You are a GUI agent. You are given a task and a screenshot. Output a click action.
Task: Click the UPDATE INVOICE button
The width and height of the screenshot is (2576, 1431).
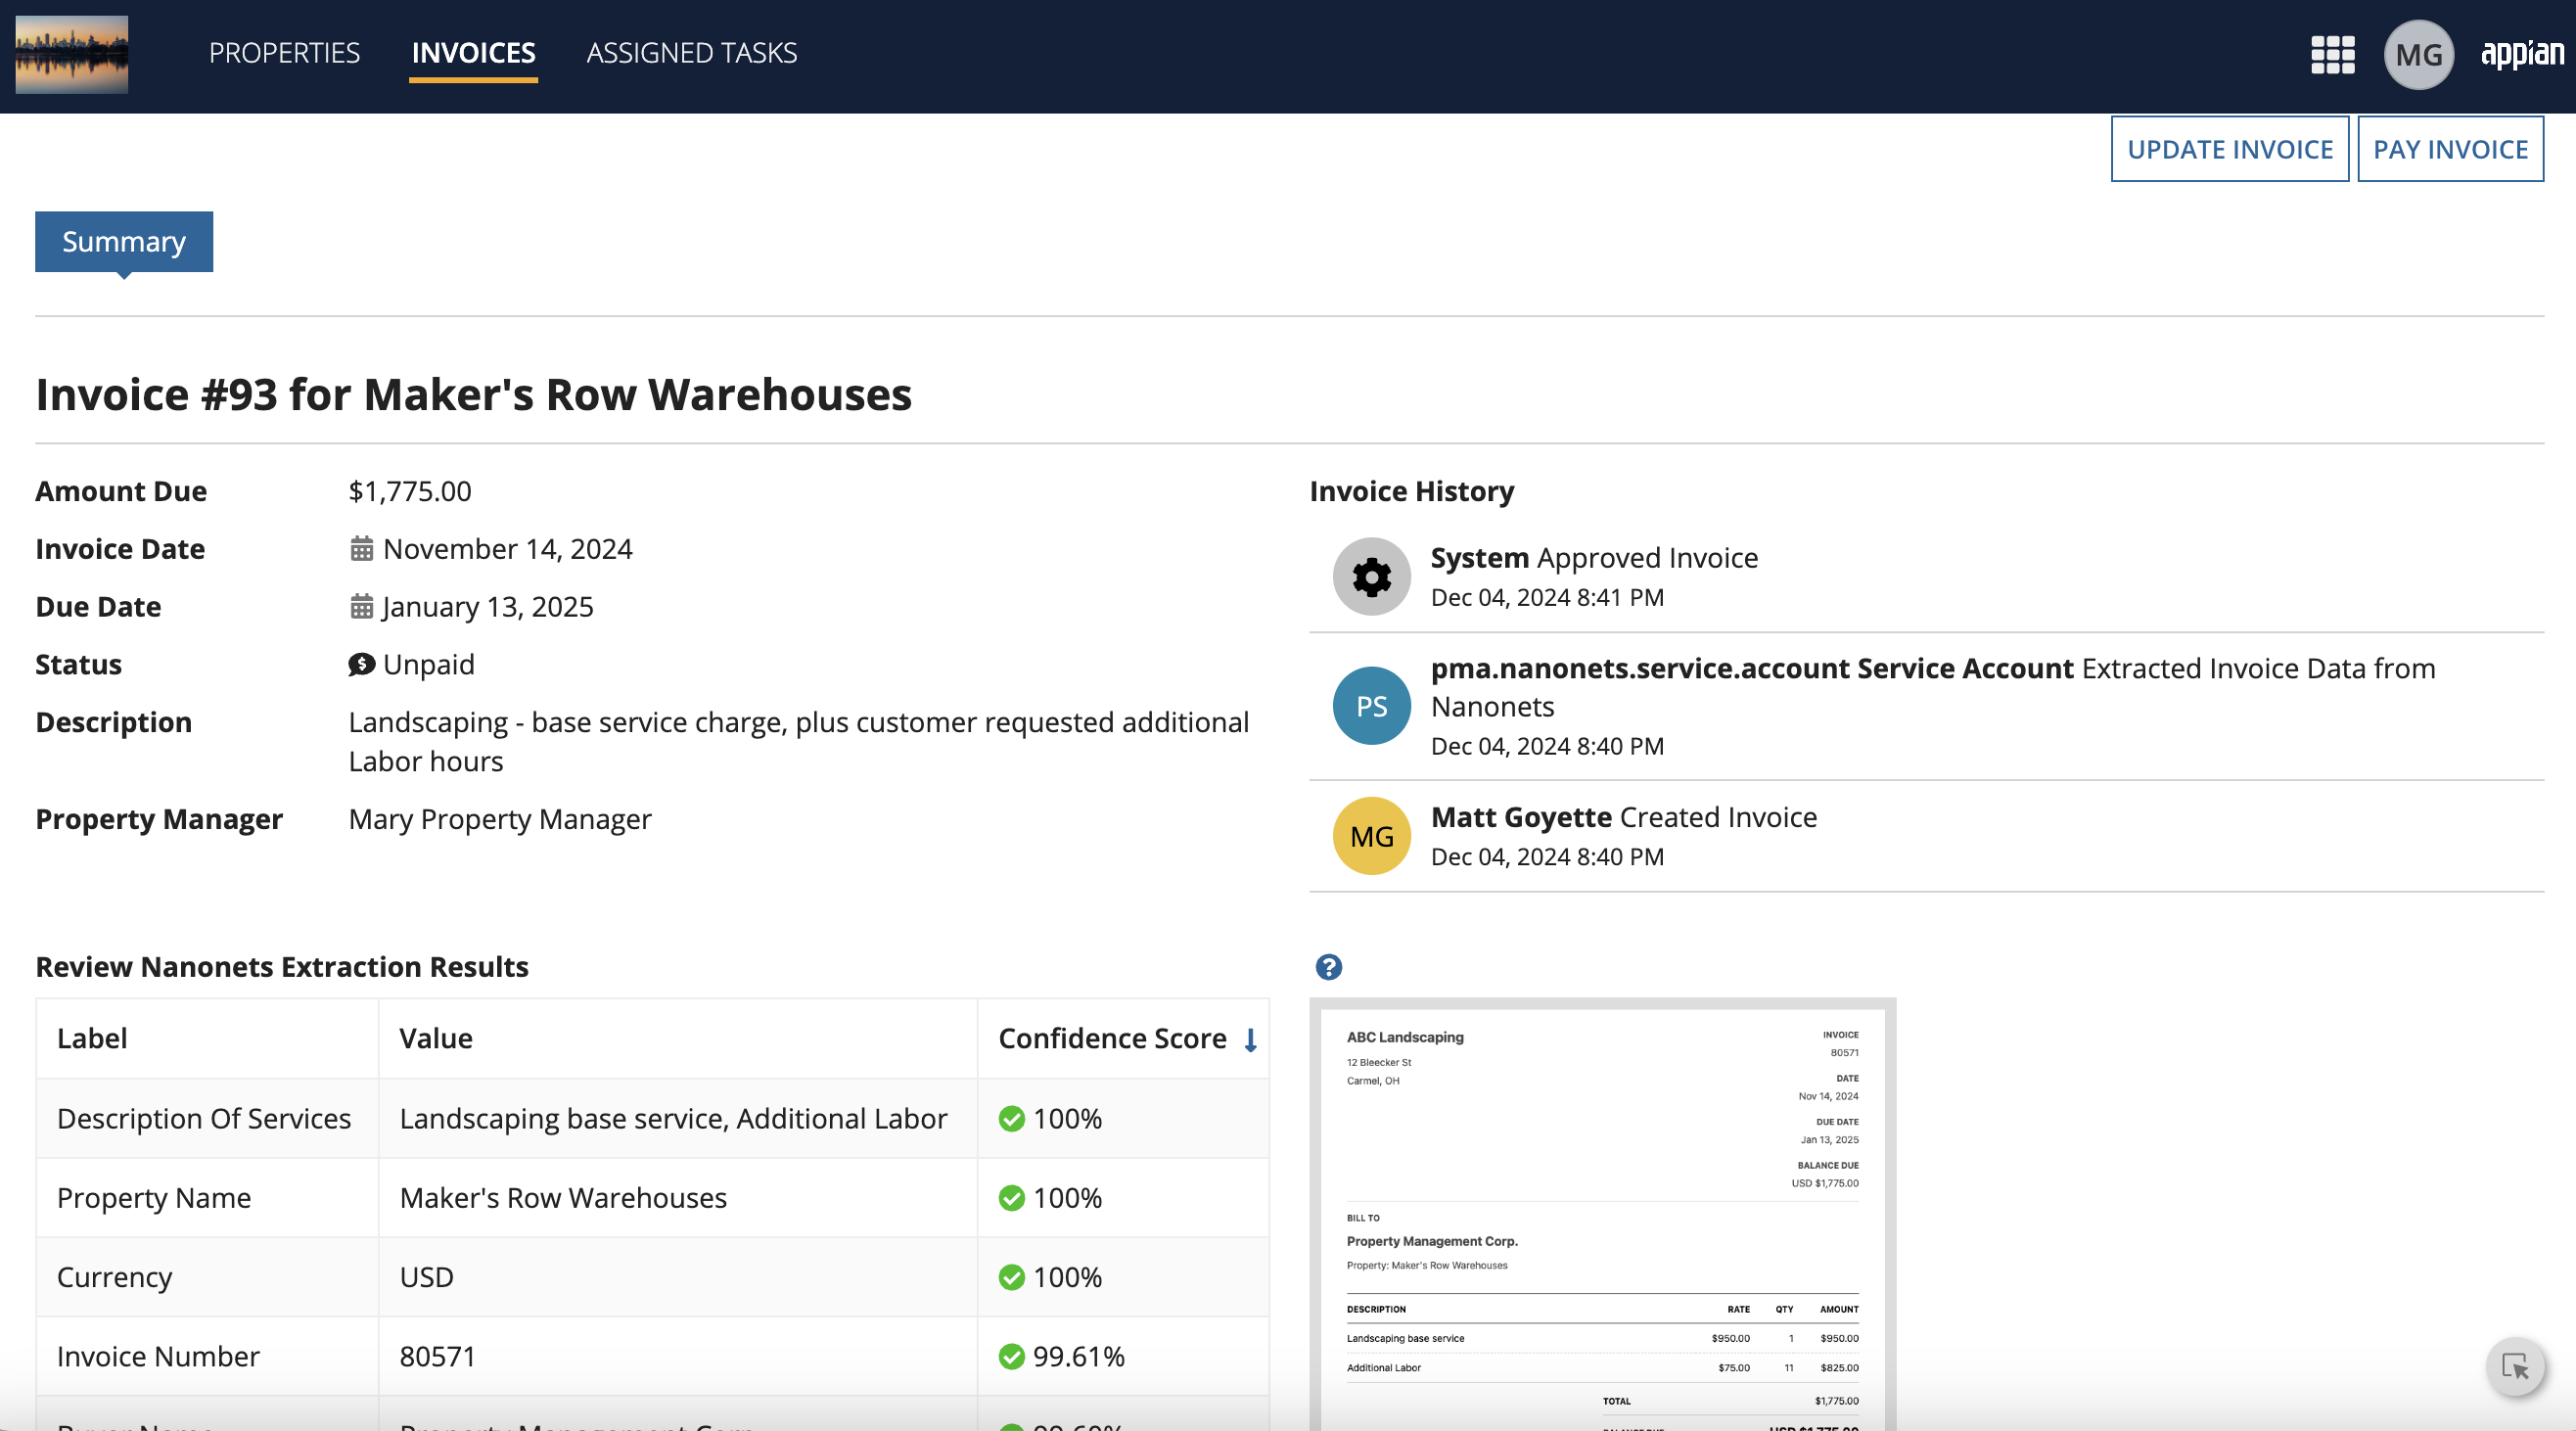tap(2230, 148)
